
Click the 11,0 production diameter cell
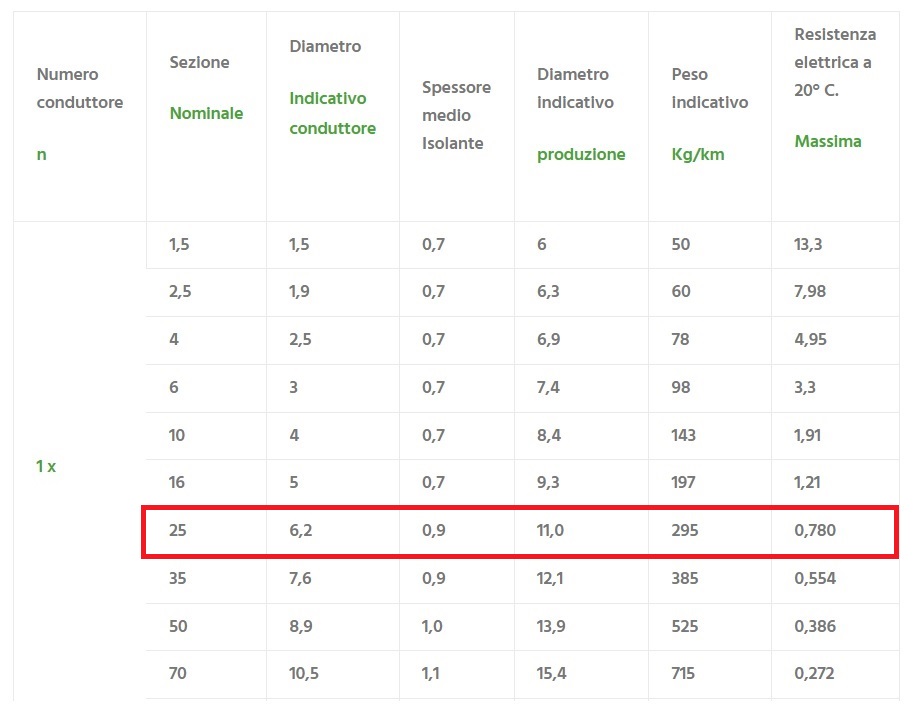(x=551, y=531)
